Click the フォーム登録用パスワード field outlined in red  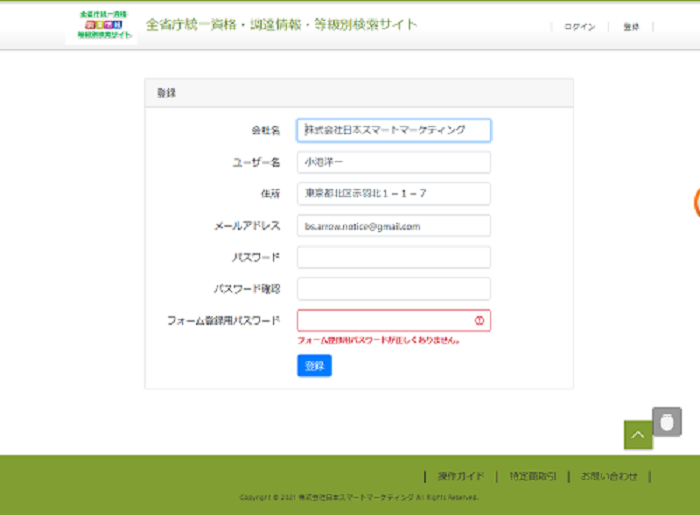click(x=385, y=321)
